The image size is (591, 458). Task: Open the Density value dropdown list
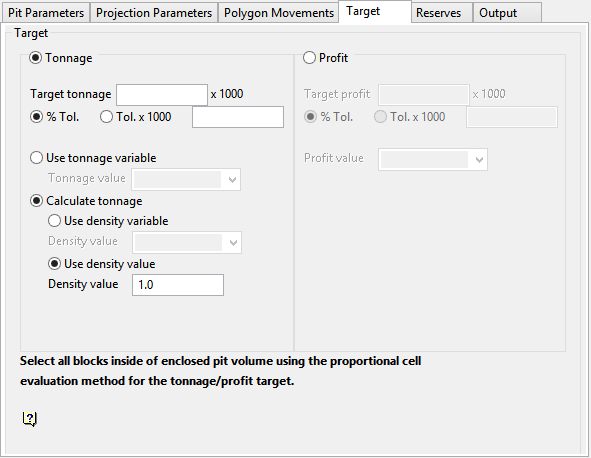(x=187, y=242)
